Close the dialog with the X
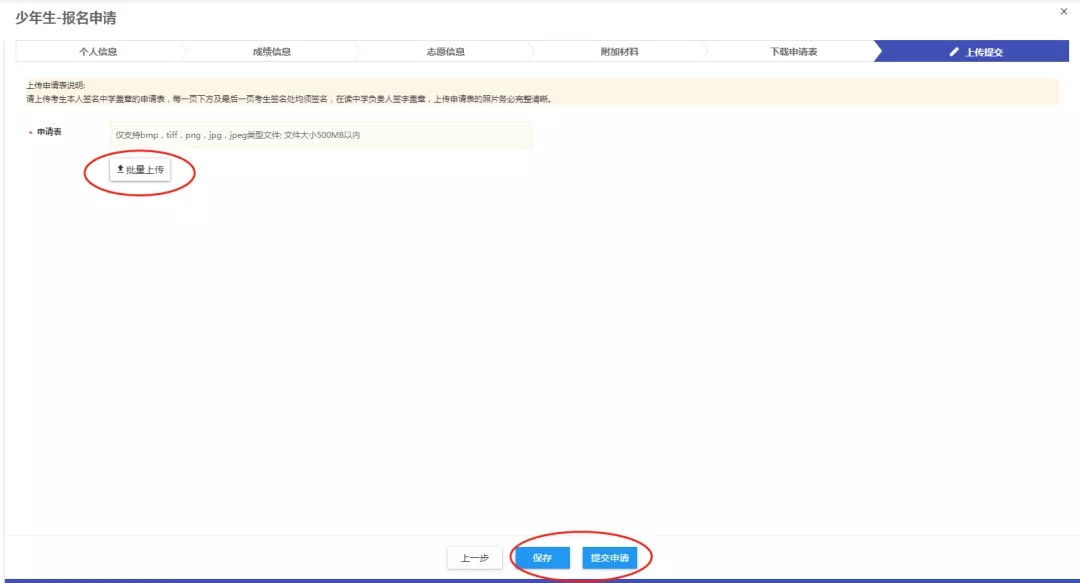Image resolution: width=1080 pixels, height=583 pixels. click(x=1064, y=12)
